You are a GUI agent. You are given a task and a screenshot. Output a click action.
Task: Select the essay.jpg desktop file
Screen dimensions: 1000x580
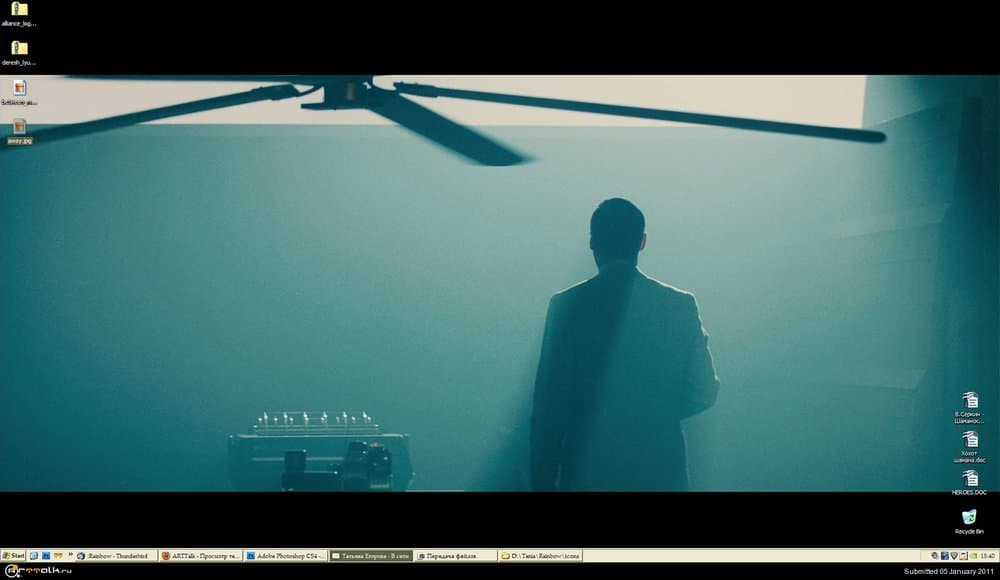[19, 127]
